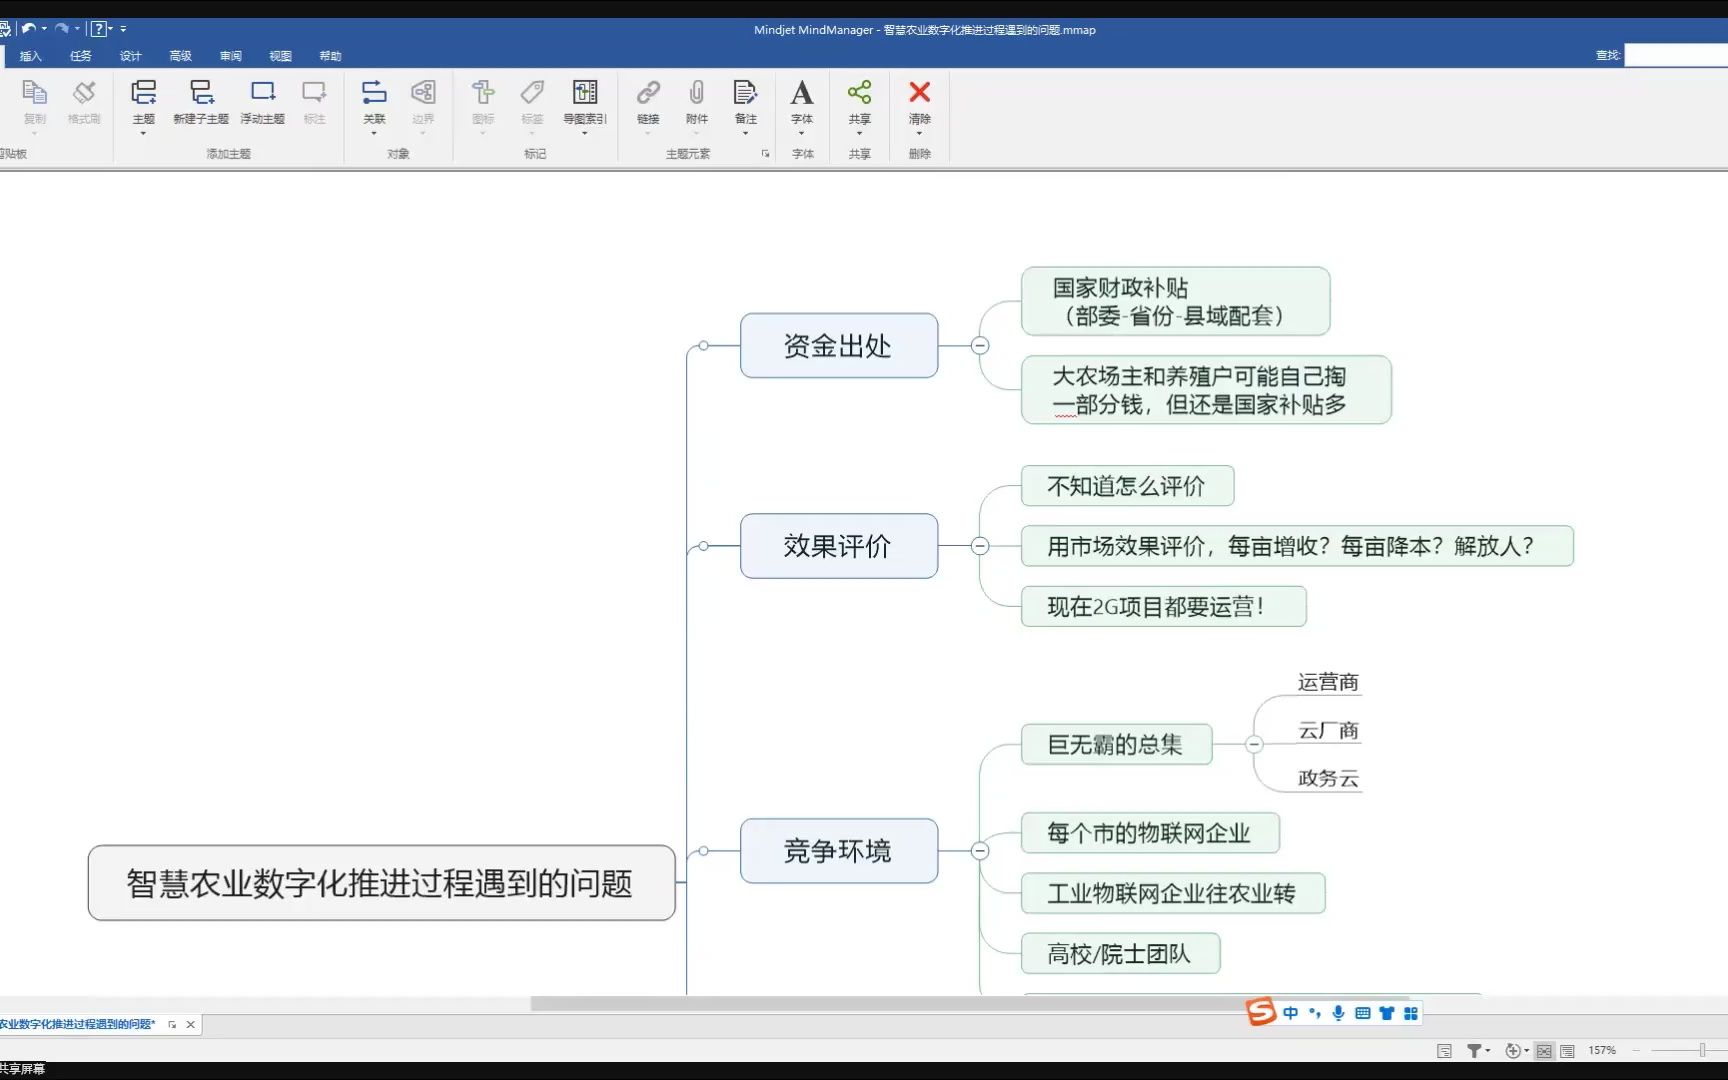Click the Callout (标注) icon
Image resolution: width=1728 pixels, height=1080 pixels.
pos(314,93)
